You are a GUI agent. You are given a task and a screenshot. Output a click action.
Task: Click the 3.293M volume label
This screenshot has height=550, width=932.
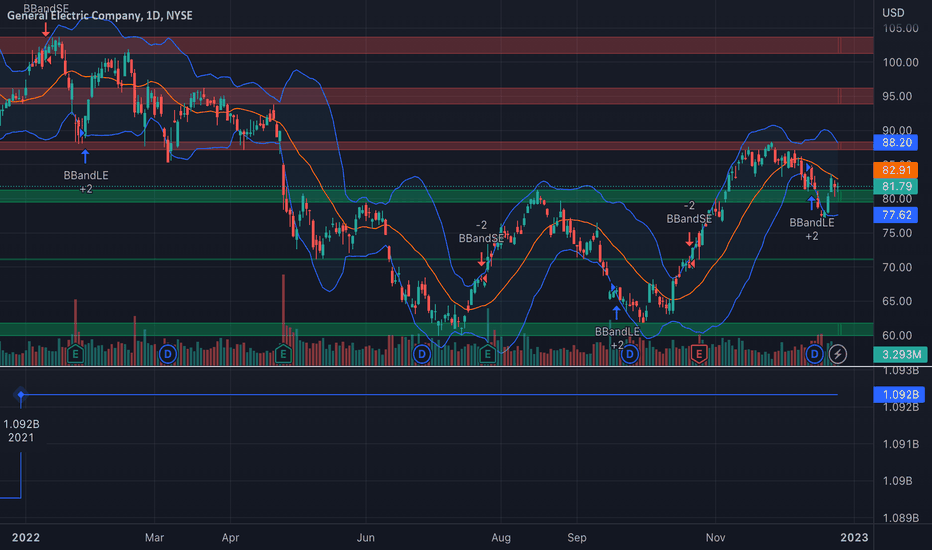click(x=900, y=354)
